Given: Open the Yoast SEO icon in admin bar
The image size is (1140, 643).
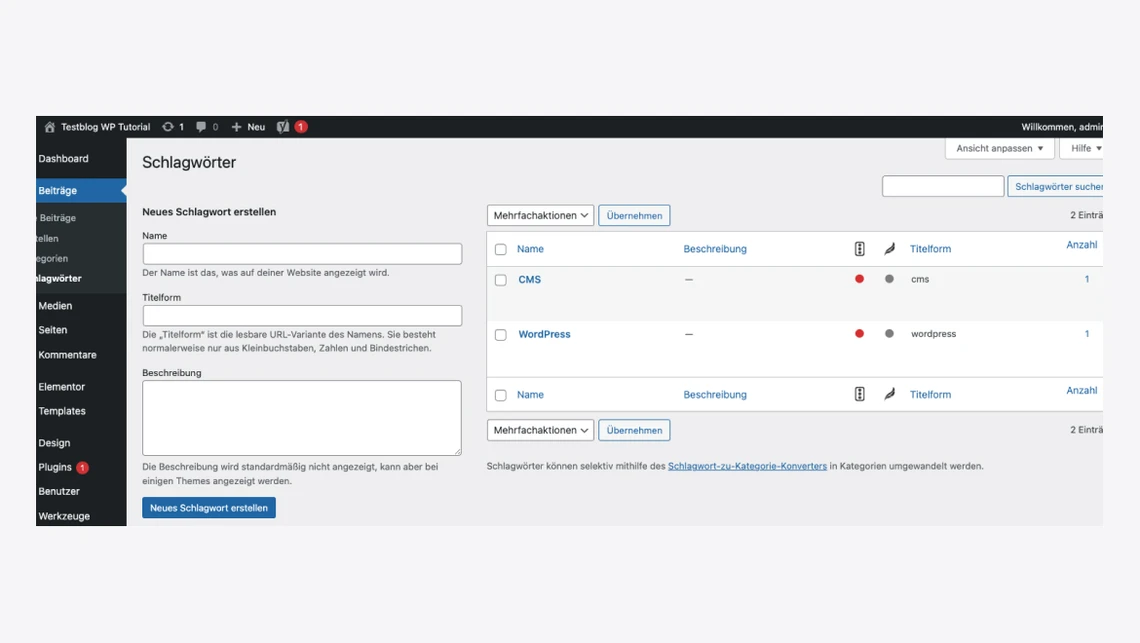Looking at the screenshot, I should pos(284,127).
